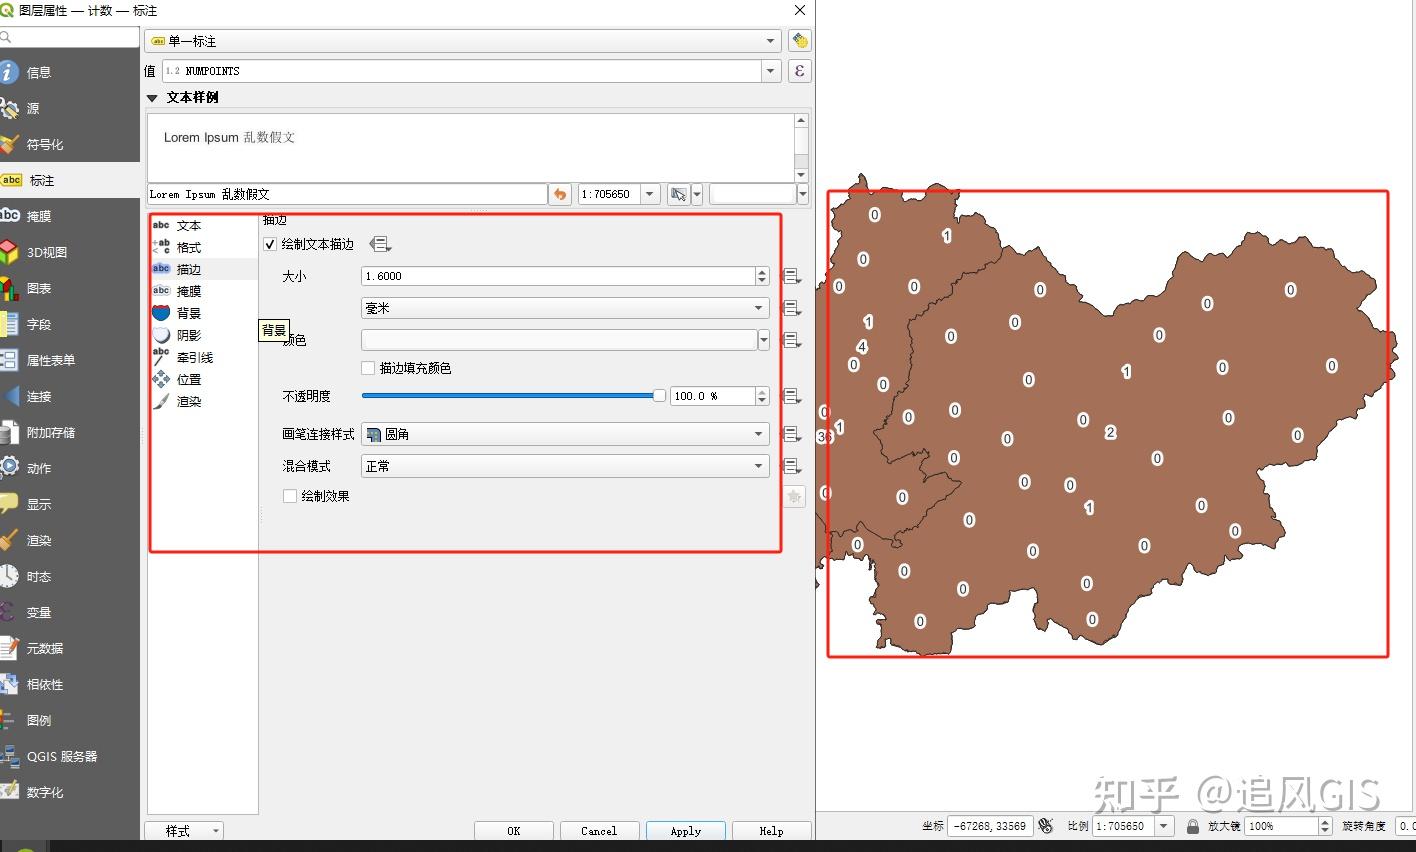Expand the 画笔连接样式 圆角 dropdown
1416x852 pixels.
coord(565,434)
